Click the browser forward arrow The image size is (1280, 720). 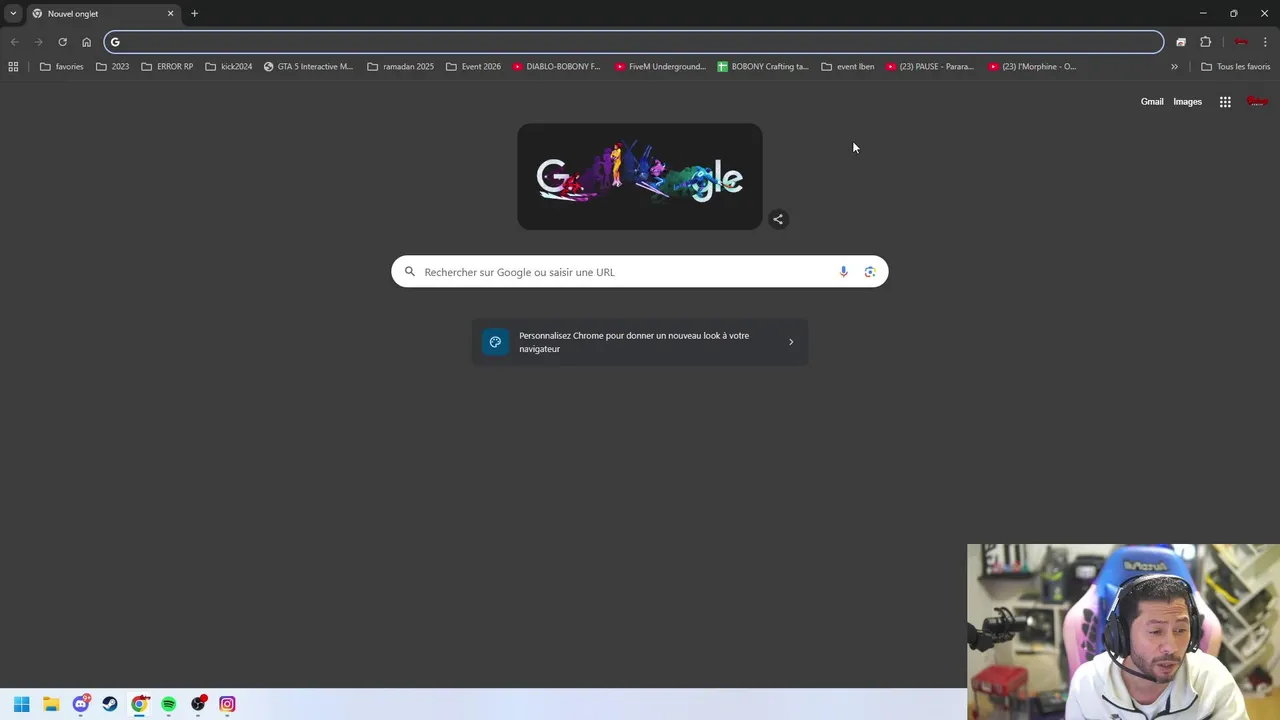(38, 42)
